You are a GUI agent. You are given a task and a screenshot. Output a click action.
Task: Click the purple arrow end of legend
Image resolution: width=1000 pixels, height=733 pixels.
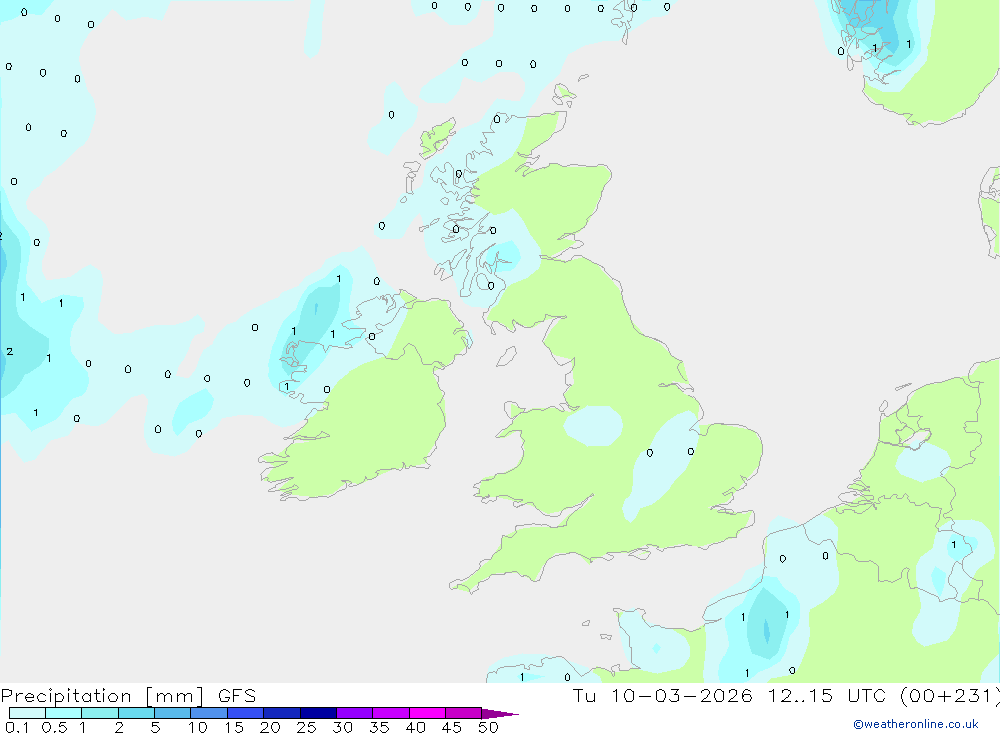tap(499, 714)
